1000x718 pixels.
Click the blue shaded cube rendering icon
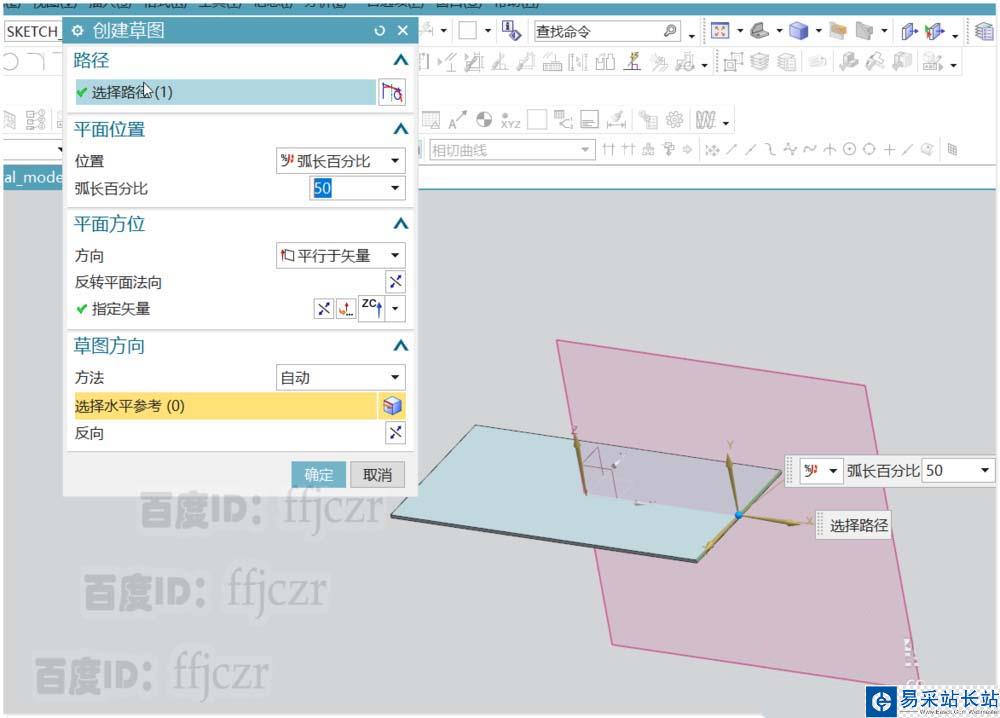798,31
